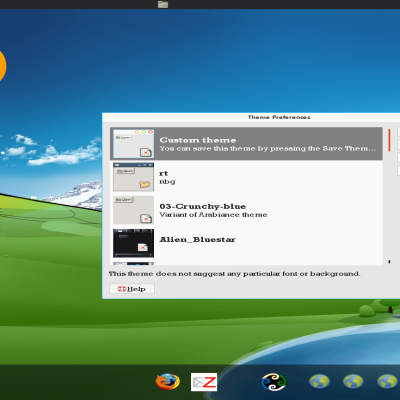Select the rt theme thumbnail
This screenshot has height=400, width=400.
tap(133, 177)
